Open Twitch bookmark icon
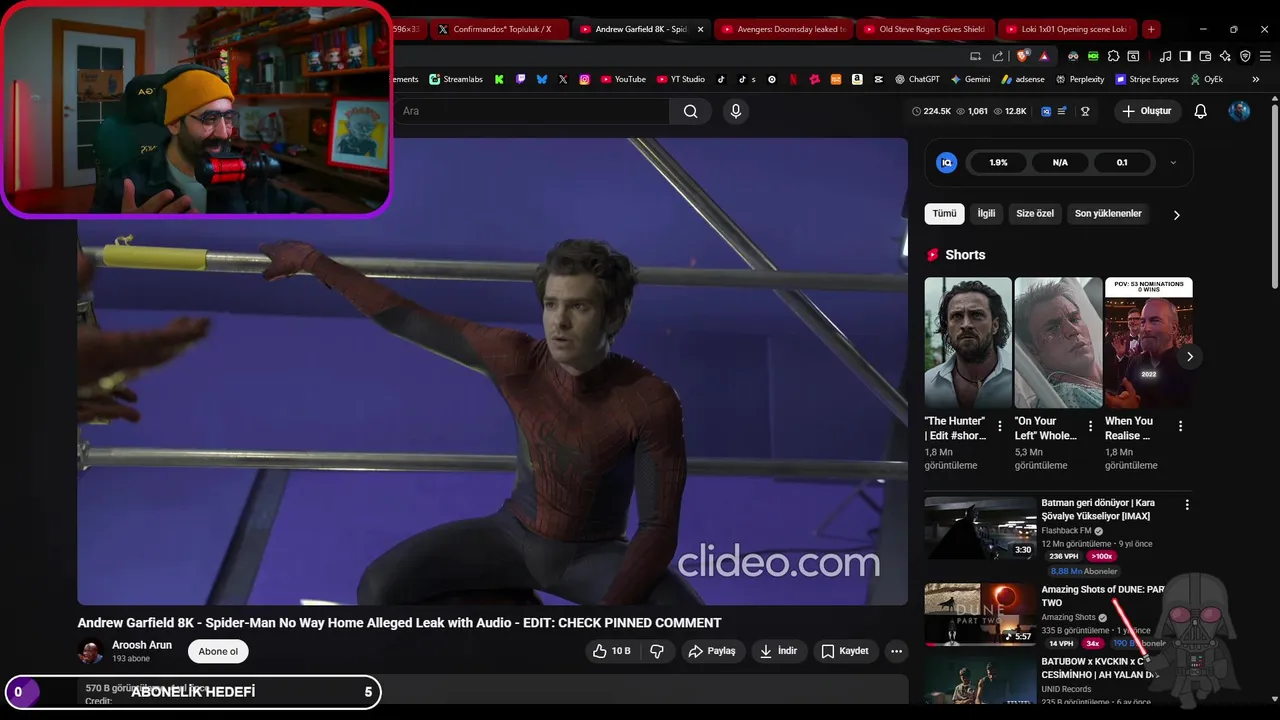This screenshot has height=720, width=1280. coord(520,79)
